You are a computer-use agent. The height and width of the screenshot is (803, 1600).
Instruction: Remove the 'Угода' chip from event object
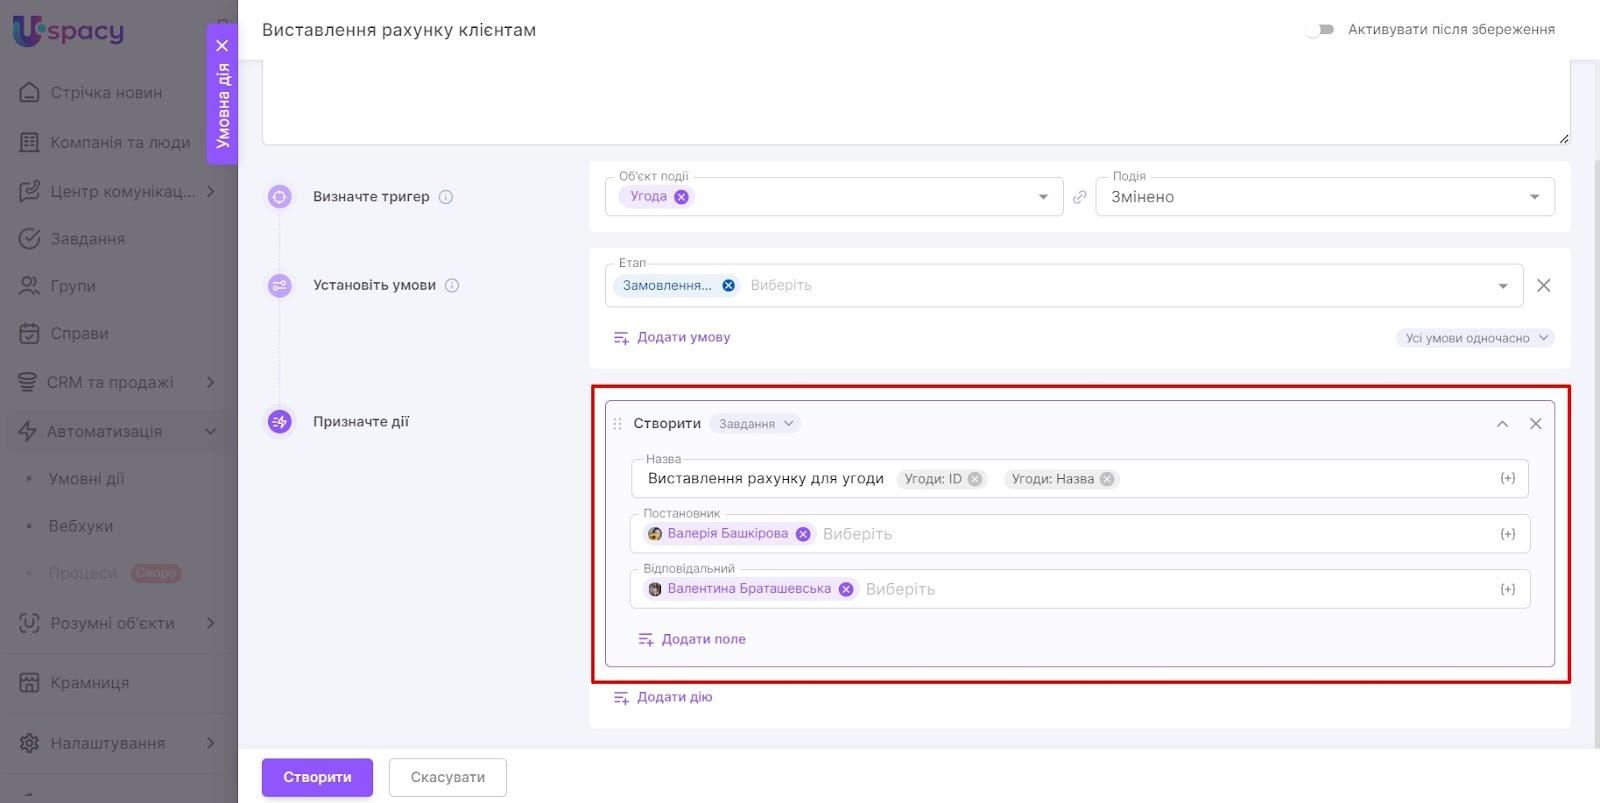[x=681, y=197]
